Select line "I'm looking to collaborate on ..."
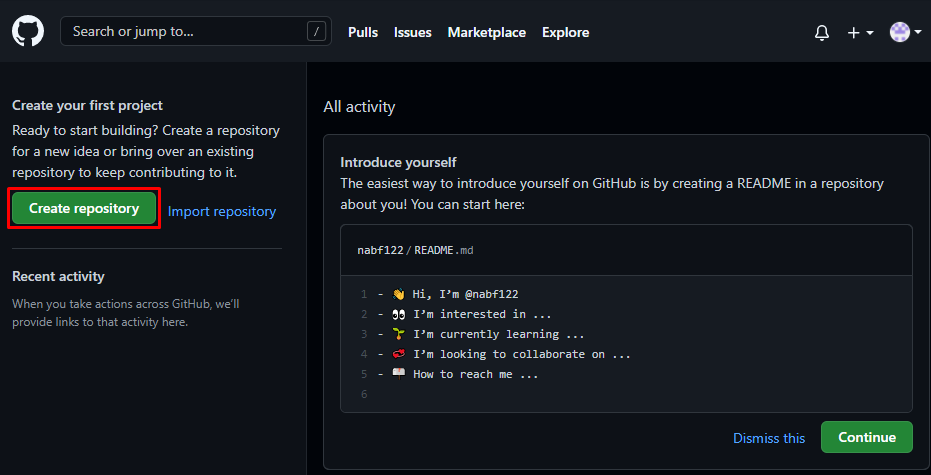The image size is (931, 475). 521,354
